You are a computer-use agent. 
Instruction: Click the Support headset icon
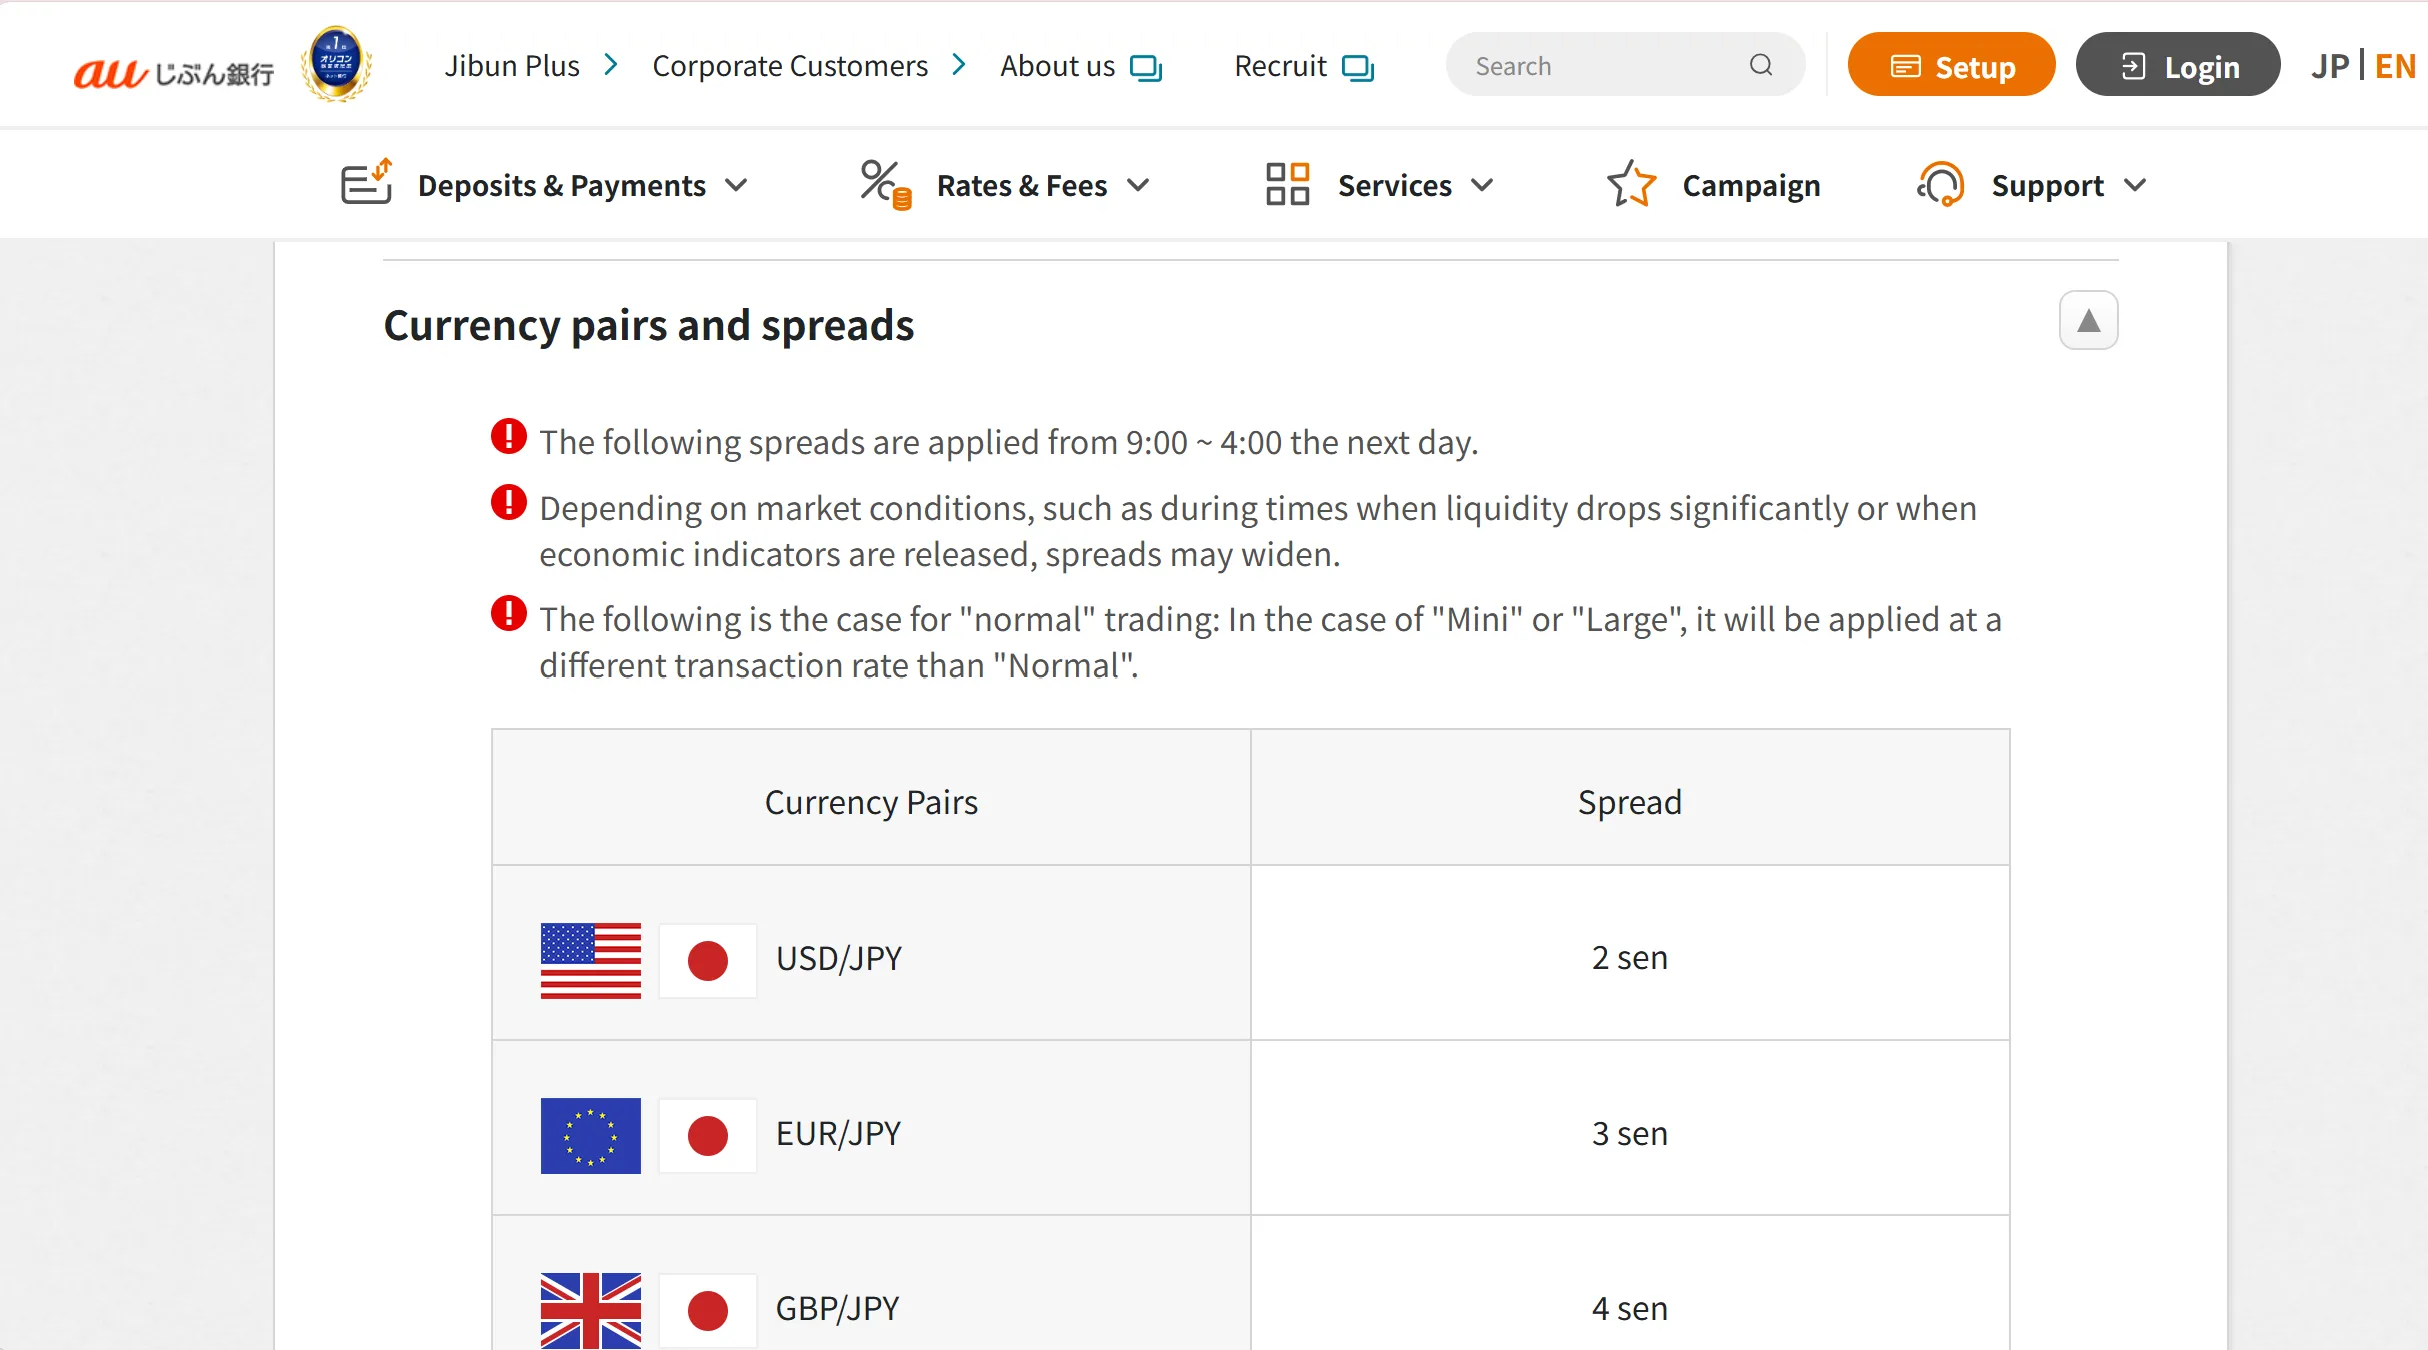1940,184
